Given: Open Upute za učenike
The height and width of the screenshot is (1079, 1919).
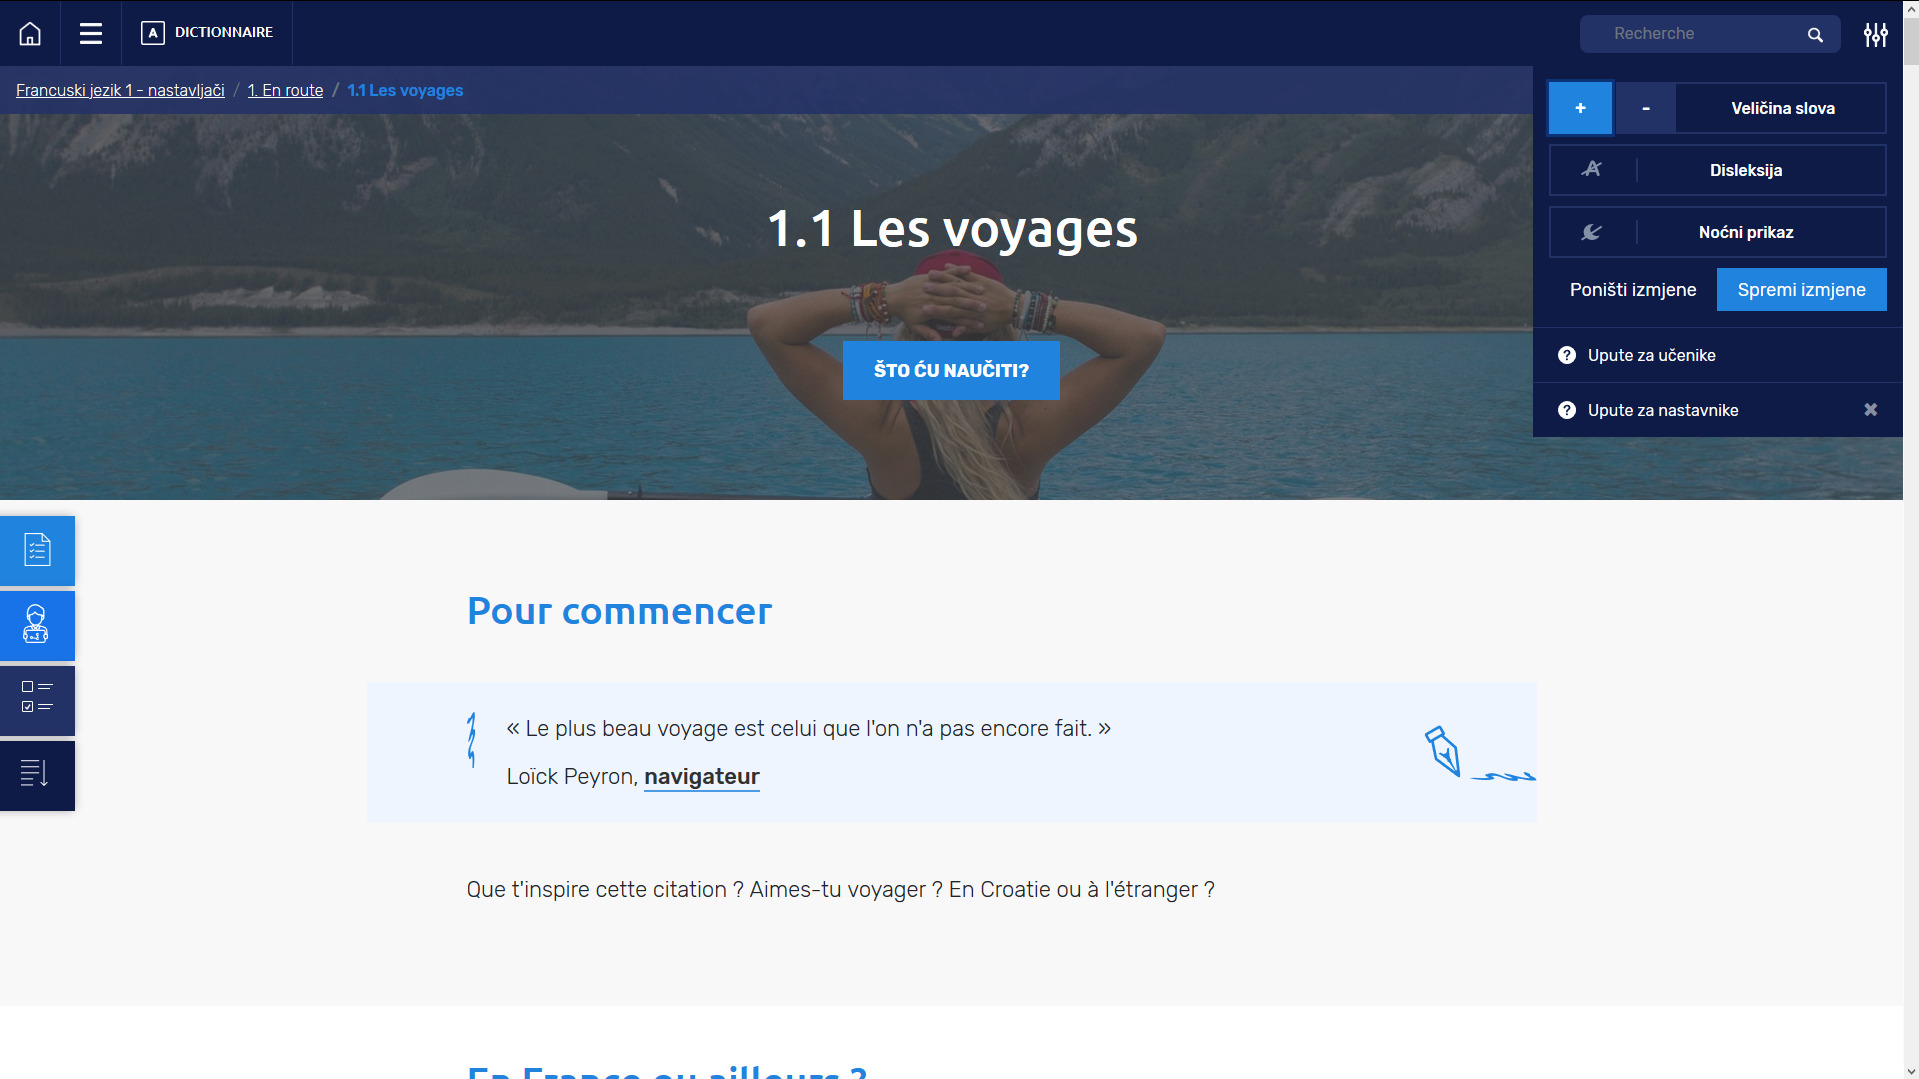Looking at the screenshot, I should (1651, 355).
